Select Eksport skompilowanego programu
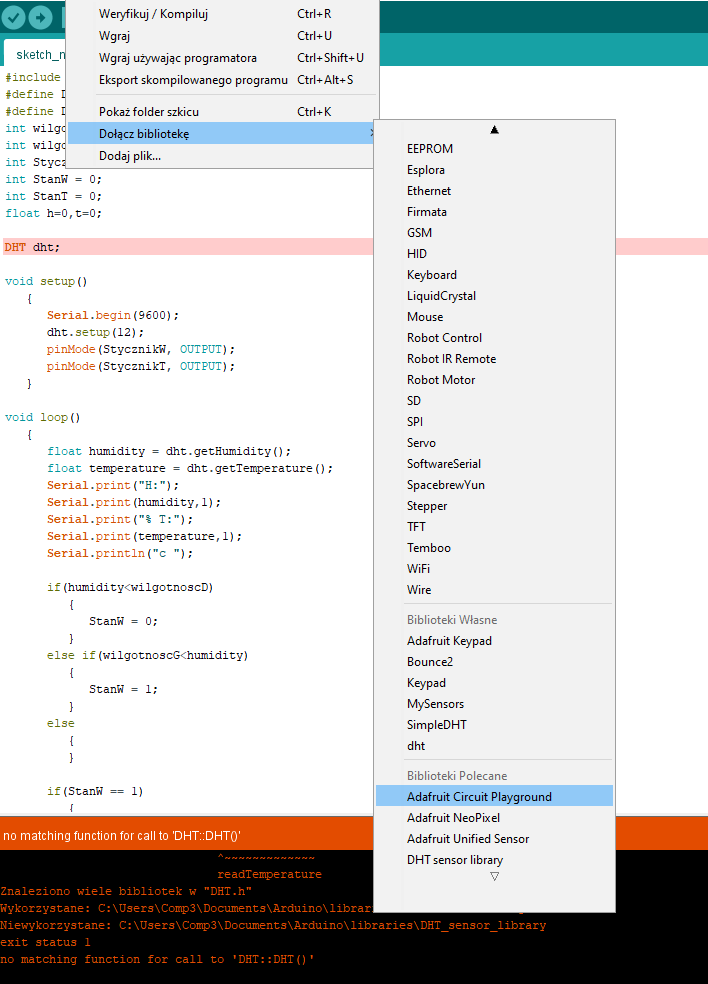This screenshot has width=708, height=984. coord(223,80)
